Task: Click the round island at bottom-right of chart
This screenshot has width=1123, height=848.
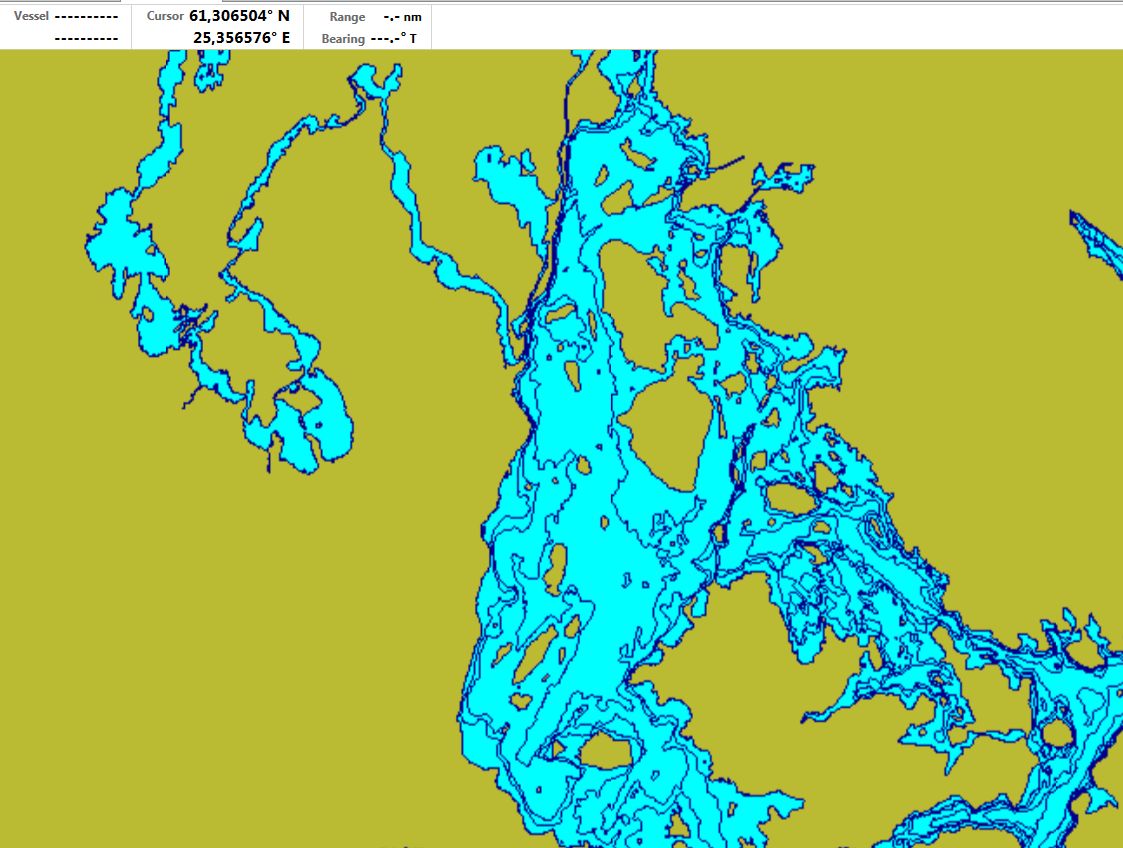Action: [x=1056, y=735]
